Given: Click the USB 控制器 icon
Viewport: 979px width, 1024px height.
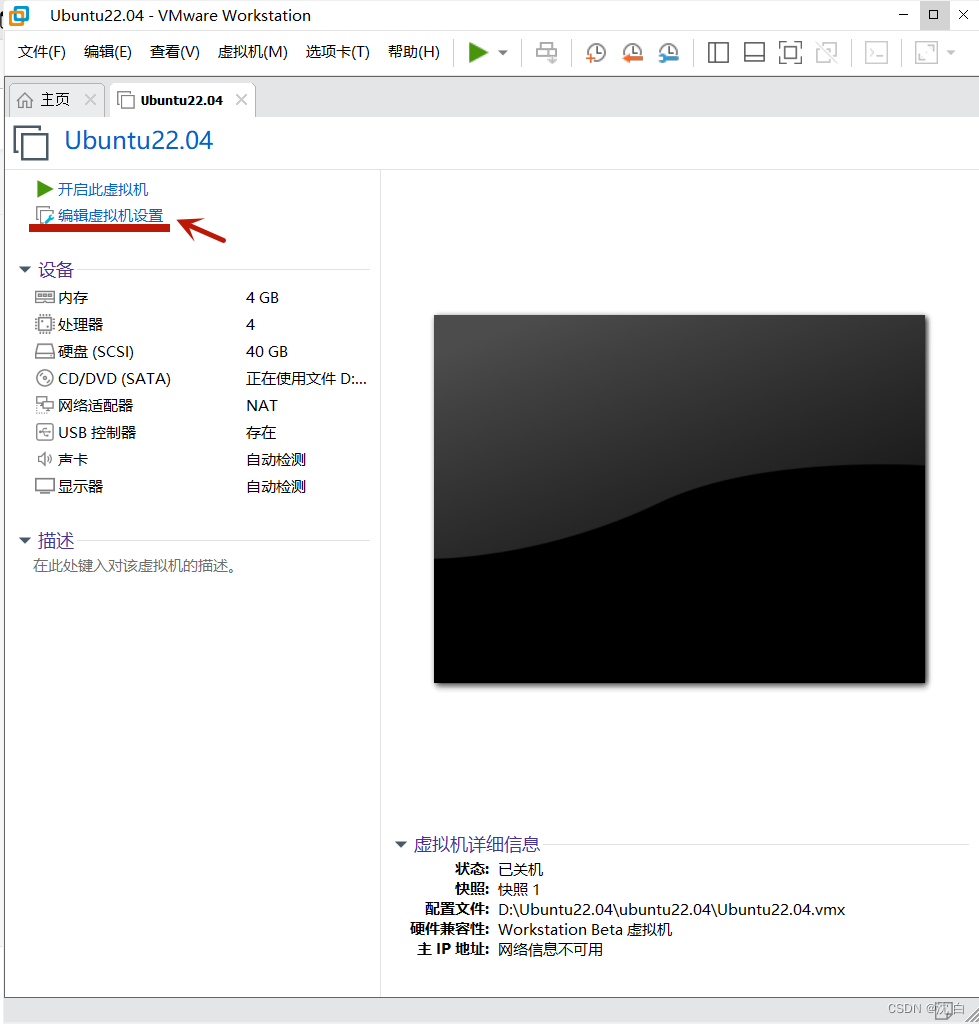Looking at the screenshot, I should 44,432.
